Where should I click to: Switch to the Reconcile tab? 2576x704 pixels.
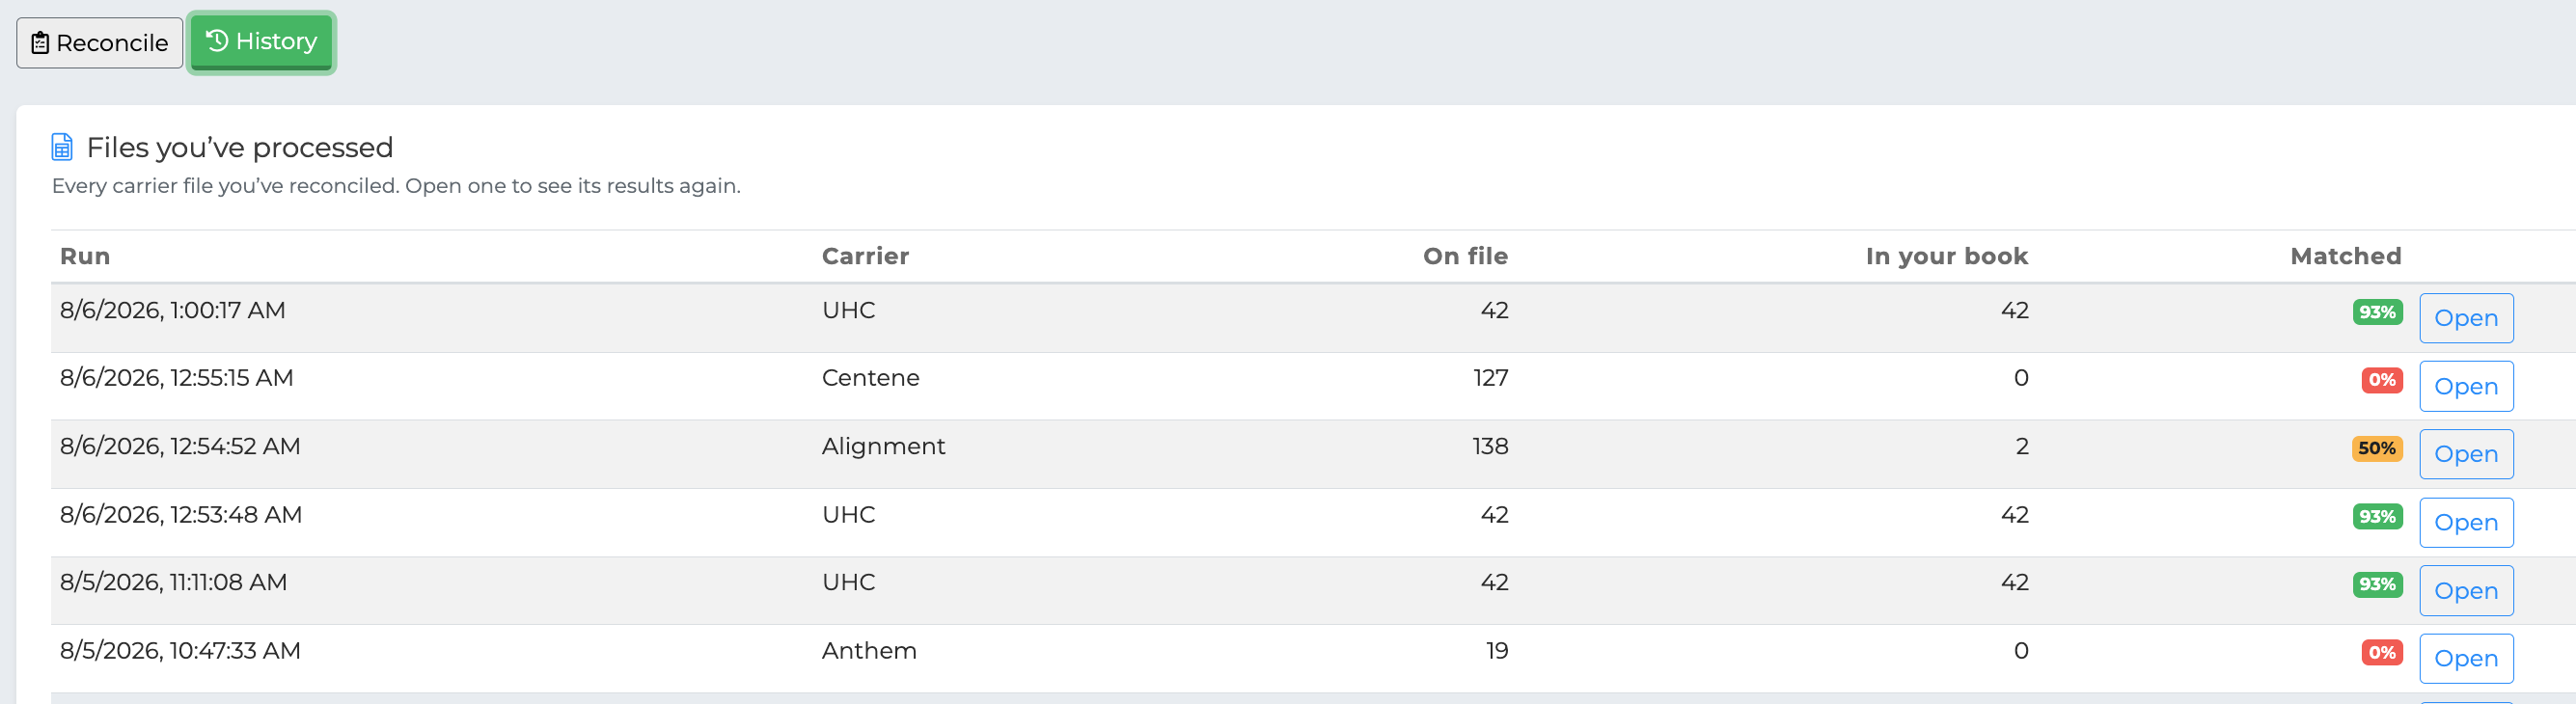100,43
